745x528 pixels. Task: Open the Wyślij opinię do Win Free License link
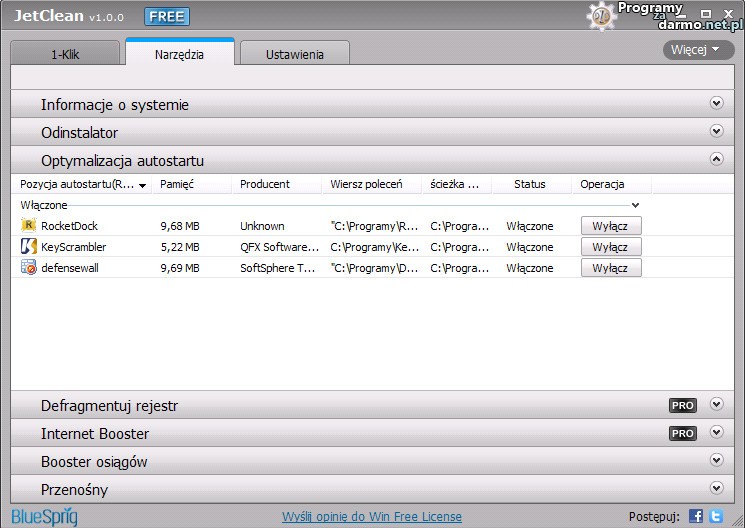[372, 516]
